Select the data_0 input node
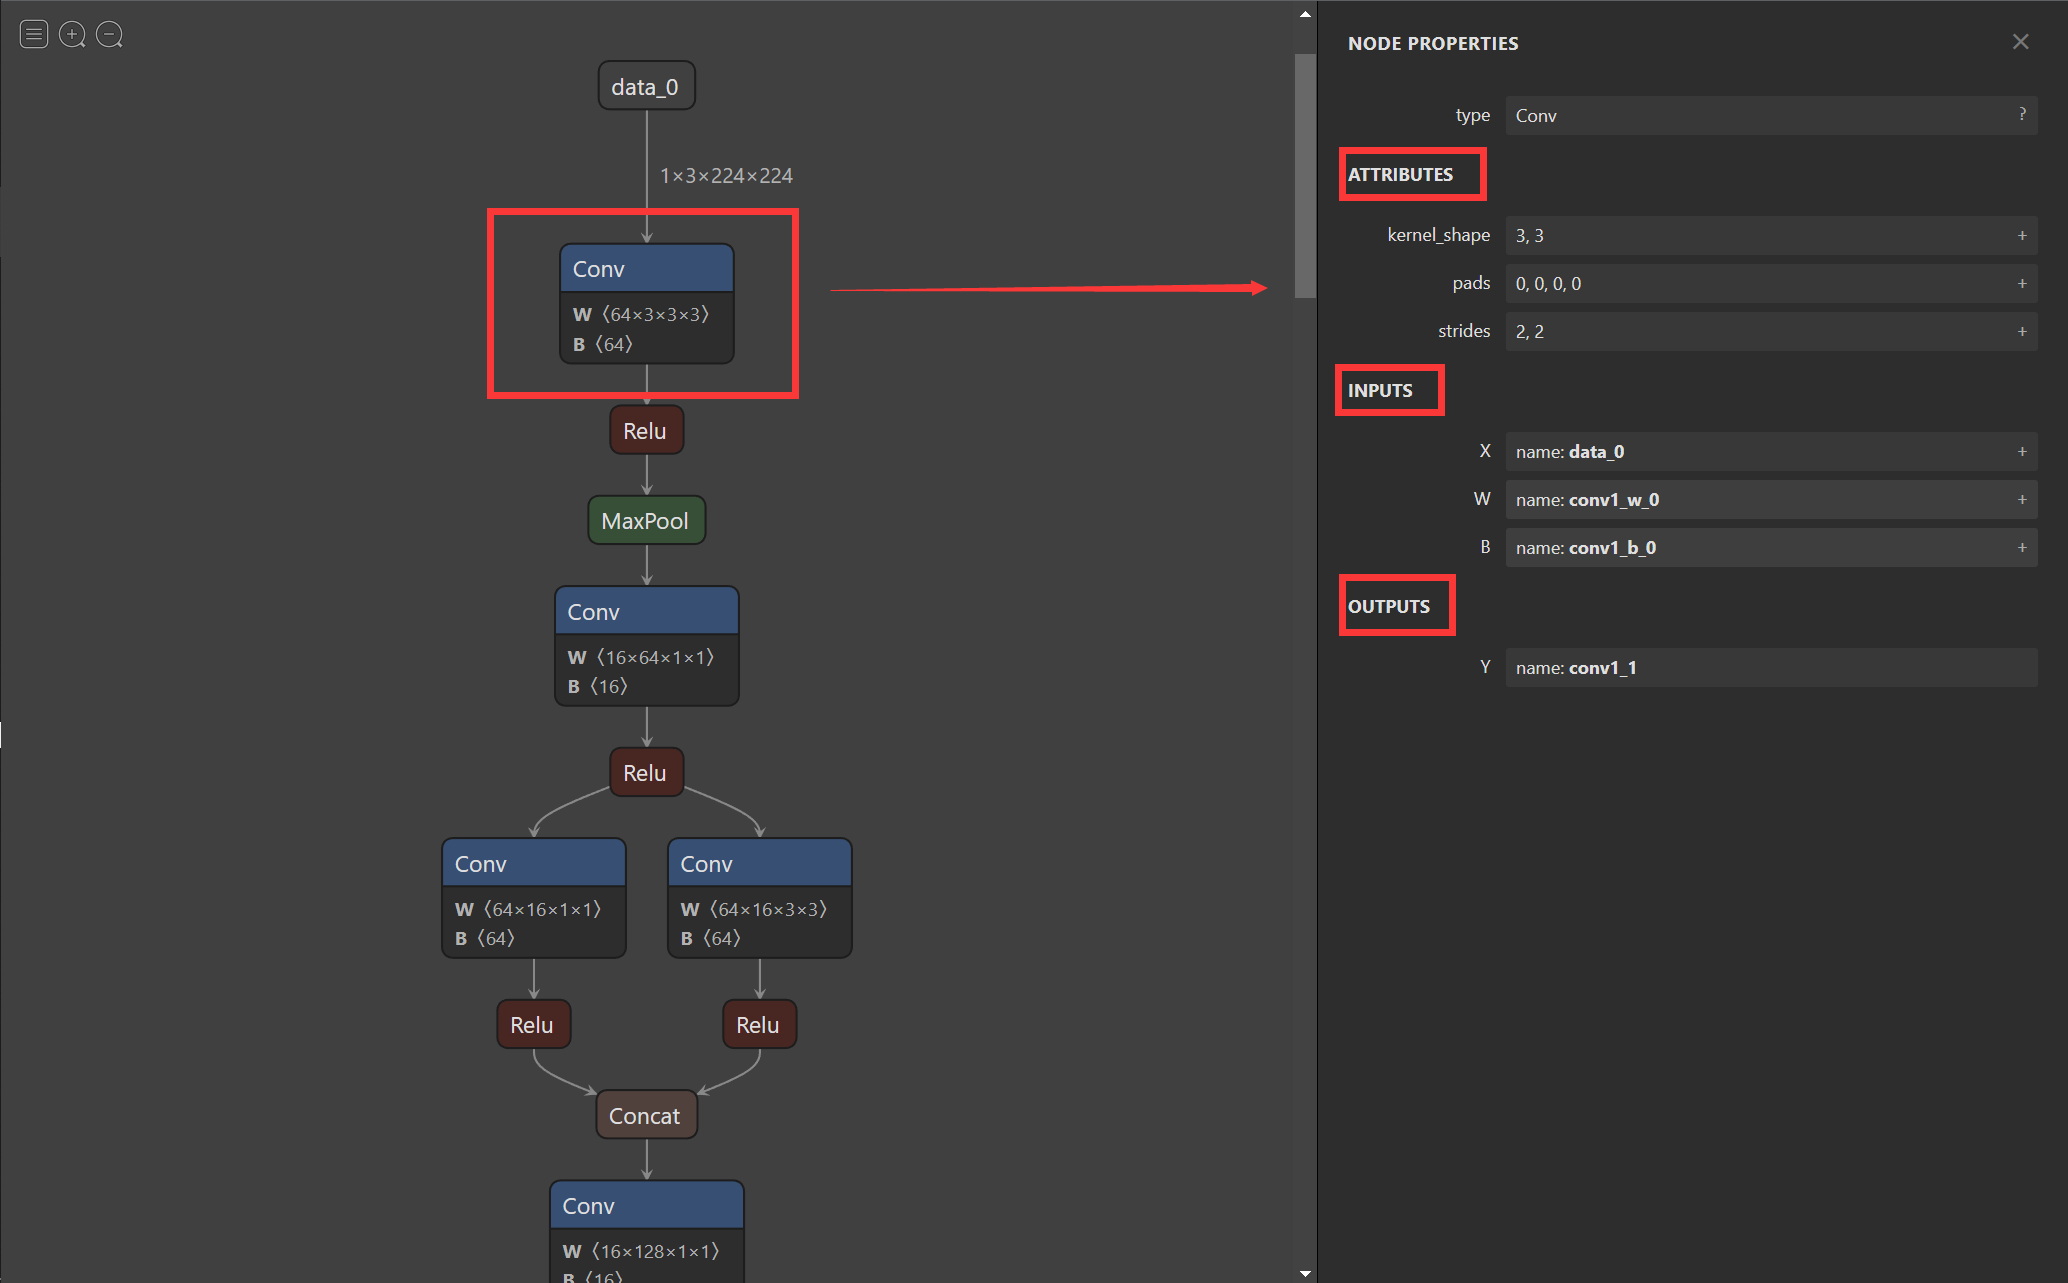Screen dimensions: 2068x1283 coord(646,87)
